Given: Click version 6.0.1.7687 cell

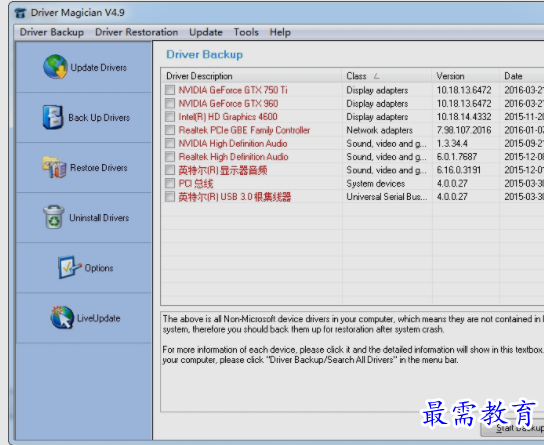Looking at the screenshot, I should 457,157.
